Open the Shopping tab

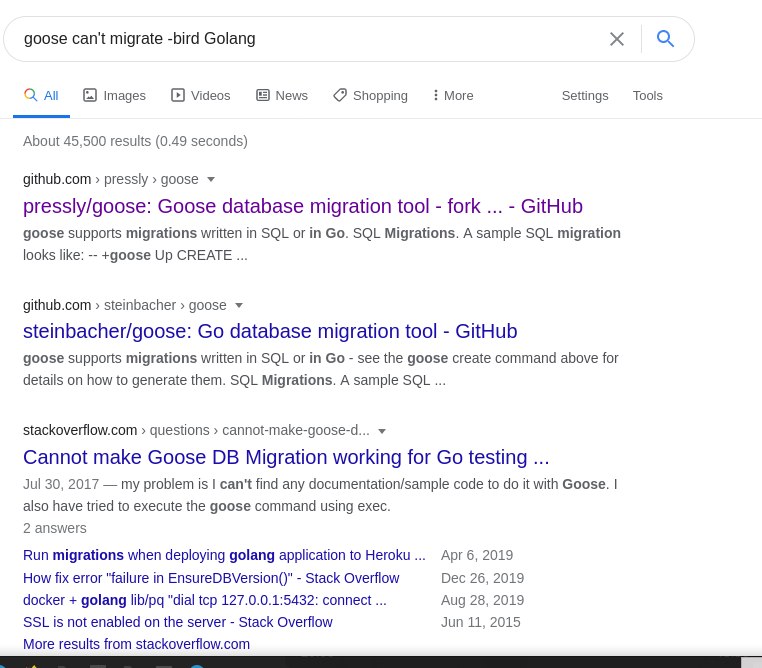point(370,95)
